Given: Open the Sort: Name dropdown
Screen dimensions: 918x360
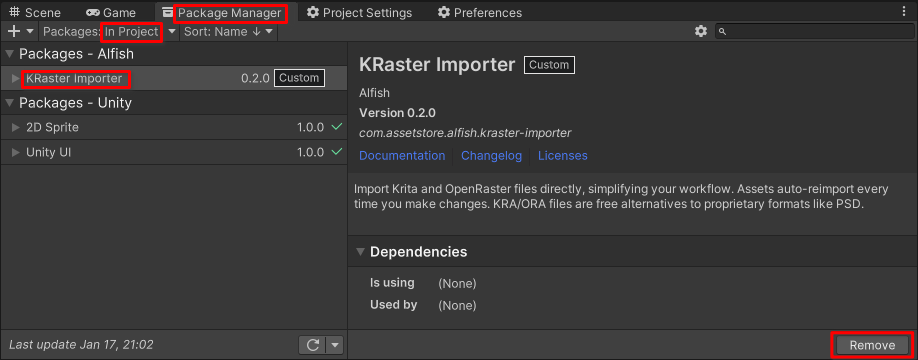Looking at the screenshot, I should [x=228, y=32].
